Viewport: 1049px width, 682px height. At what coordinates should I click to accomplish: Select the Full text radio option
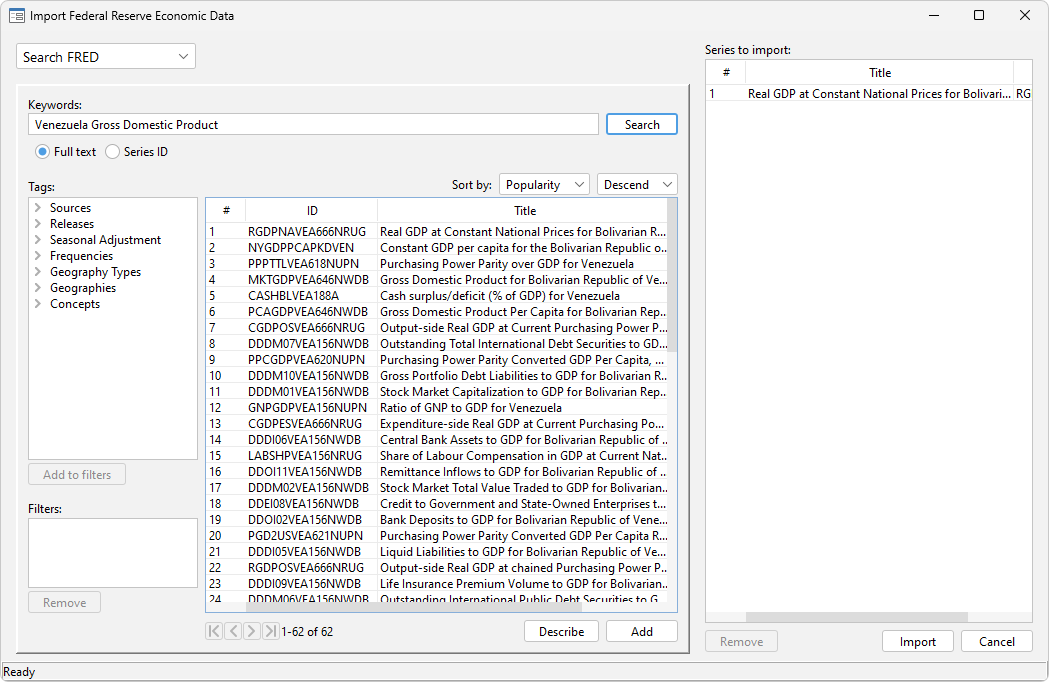(66, 152)
